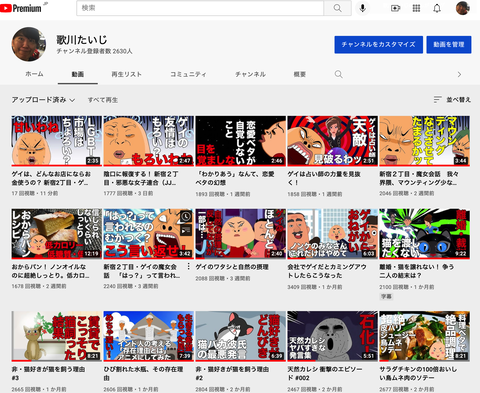This screenshot has height=393, width=480.
Task: Open the 鳥ムネソテー cooking thumbnail
Action: pos(424,336)
